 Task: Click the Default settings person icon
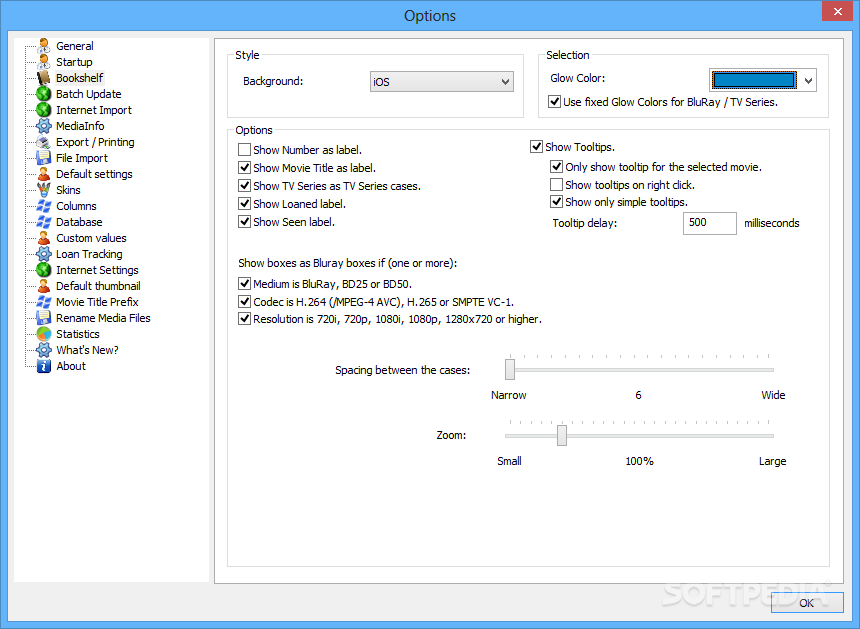44,174
